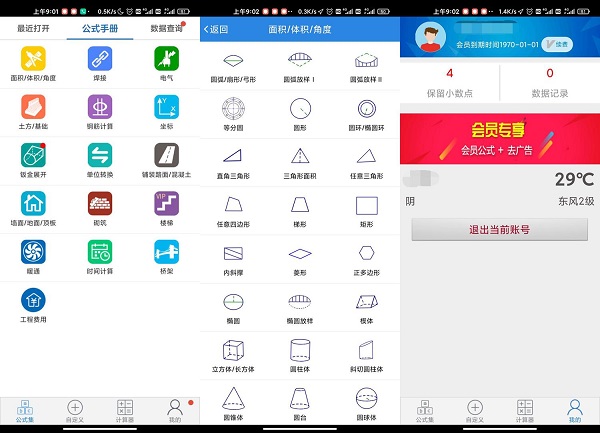Select the 圆球体 sphere formula

(x=367, y=404)
